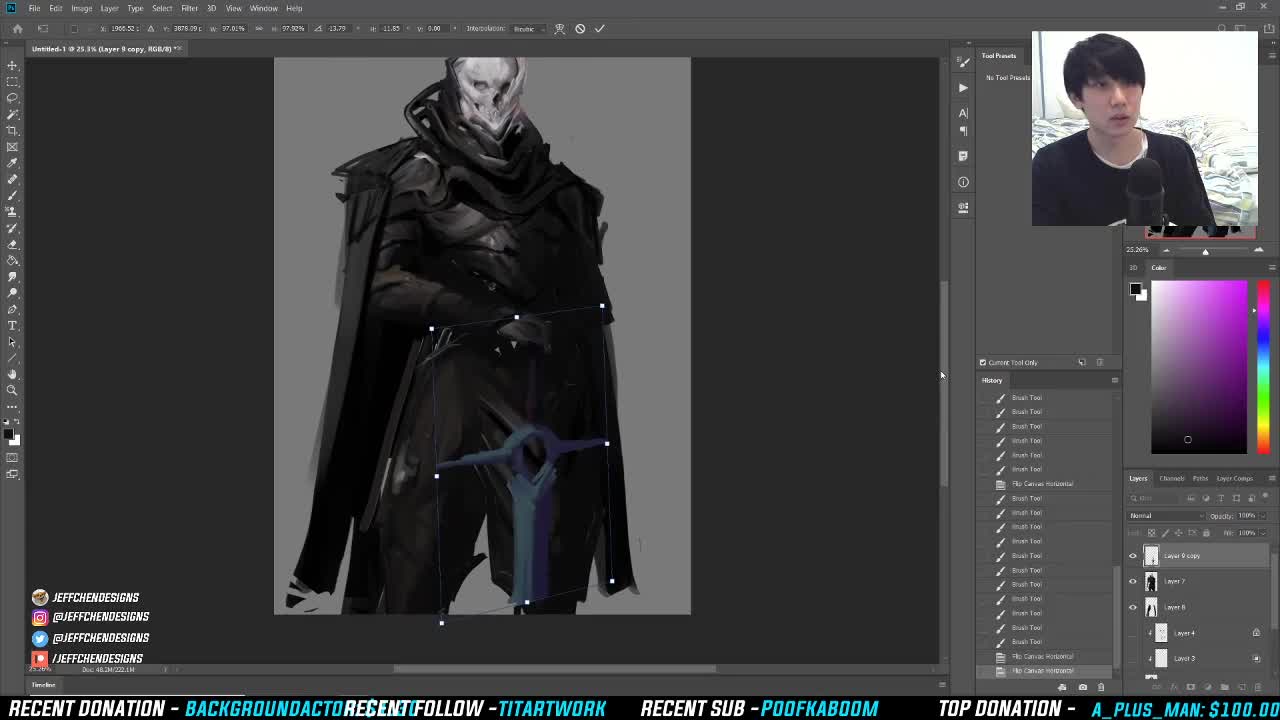Screen dimensions: 1280x720
Task: Open the Tool Presets panel
Action: [998, 56]
